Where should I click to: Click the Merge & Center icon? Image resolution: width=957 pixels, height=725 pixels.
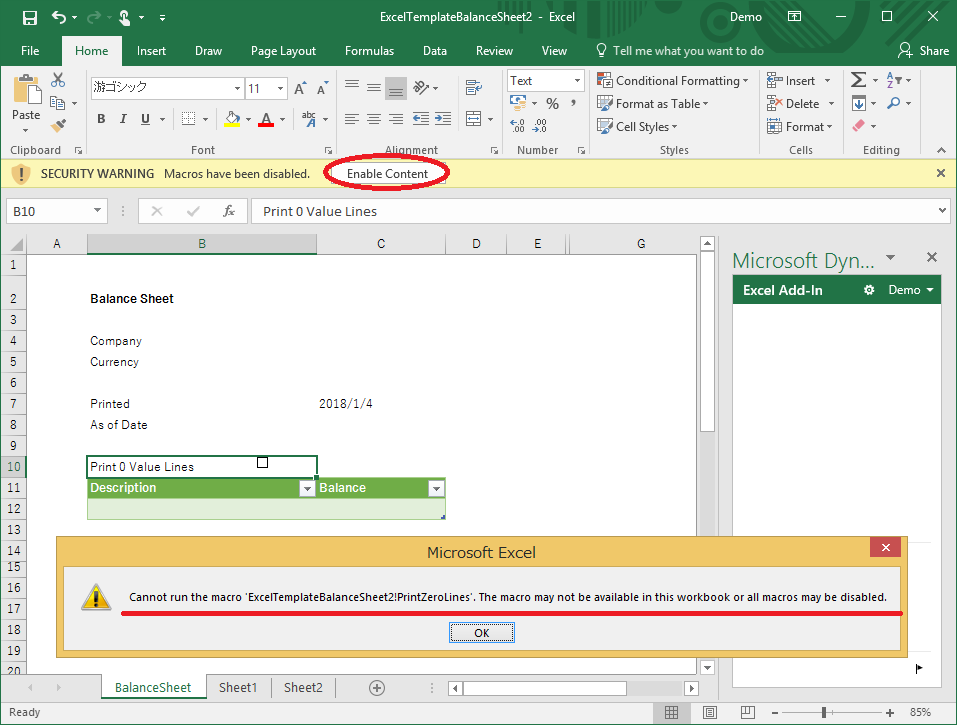[x=474, y=118]
